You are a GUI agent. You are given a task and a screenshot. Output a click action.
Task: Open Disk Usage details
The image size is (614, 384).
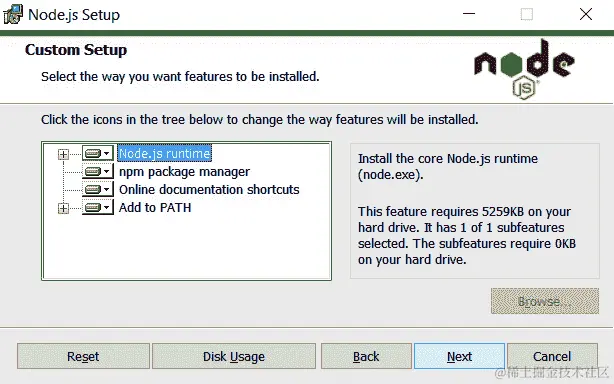pos(234,356)
